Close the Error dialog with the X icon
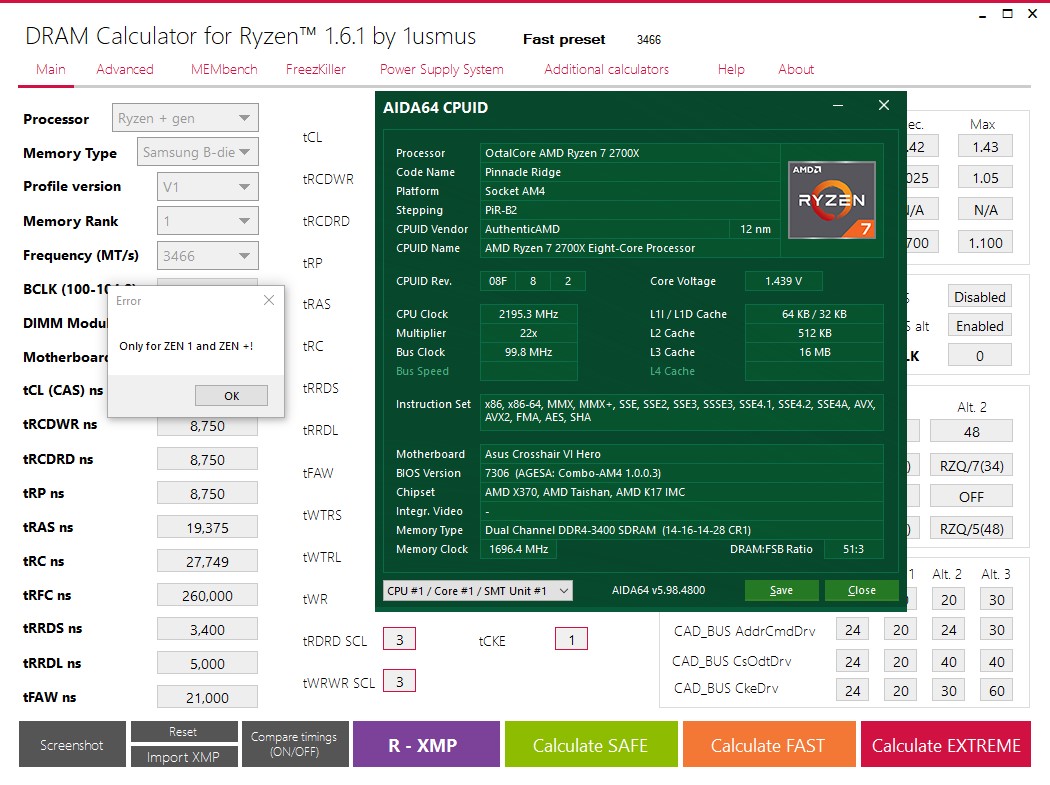 pos(269,300)
